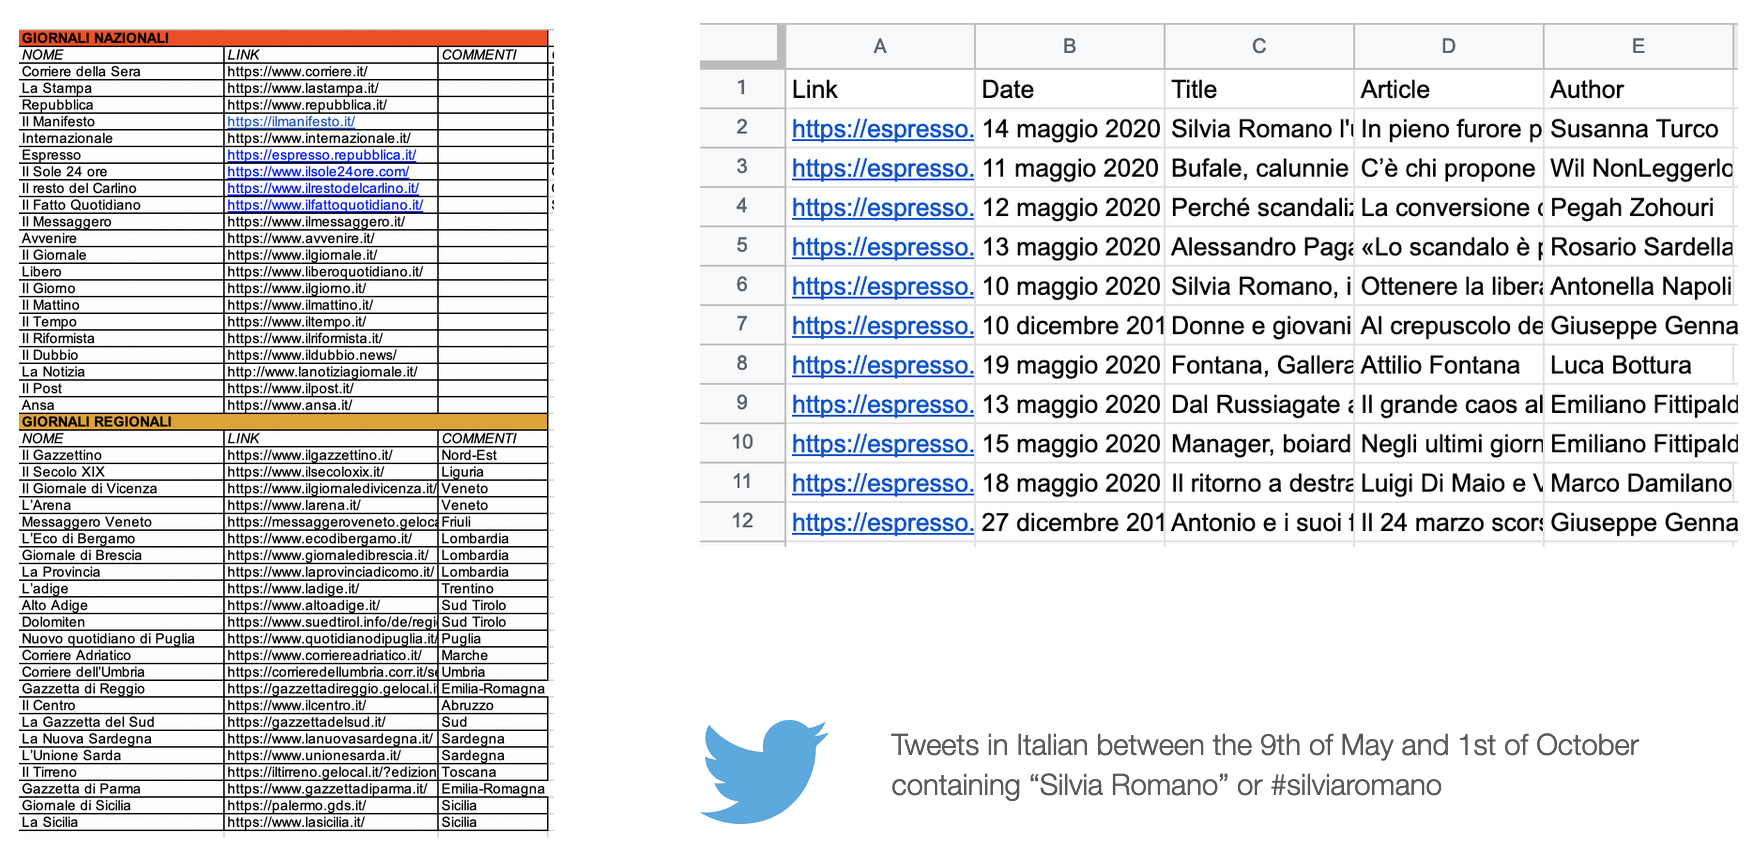Select the '15 maggio 2020' date cell
This screenshot has width=1754, height=864.
click(1070, 444)
